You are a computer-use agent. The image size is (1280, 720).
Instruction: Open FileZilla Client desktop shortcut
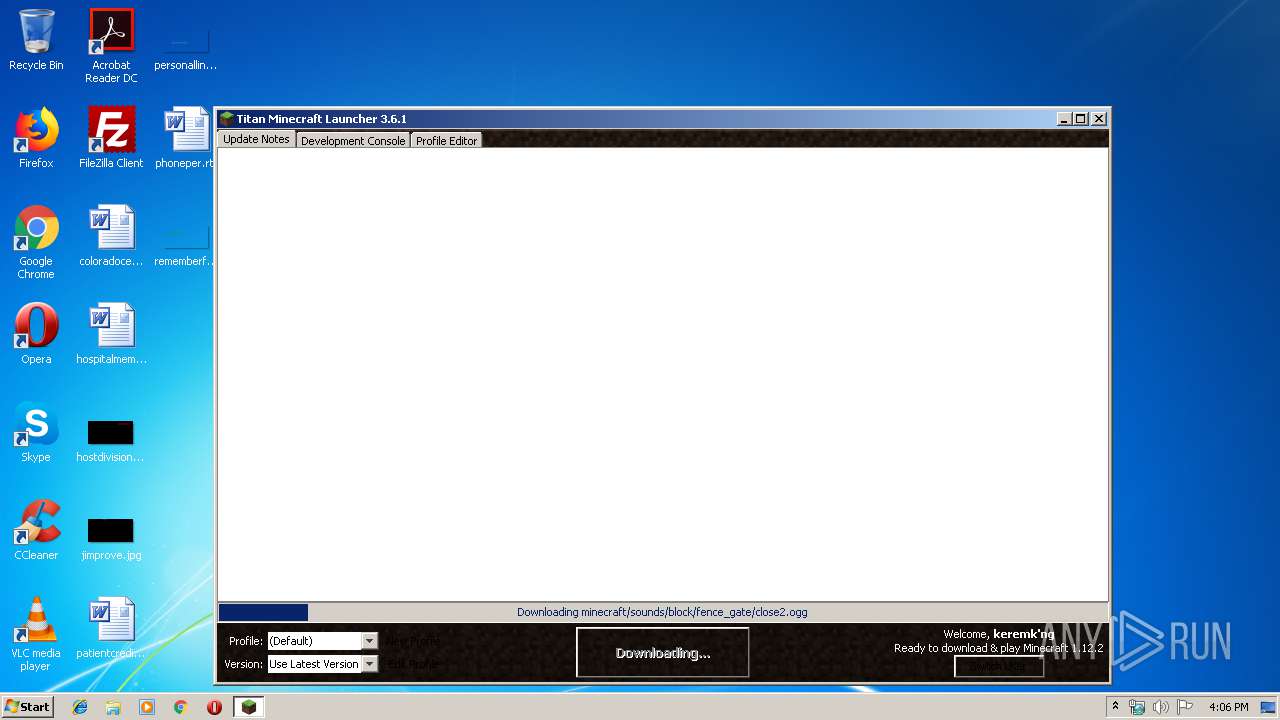111,138
